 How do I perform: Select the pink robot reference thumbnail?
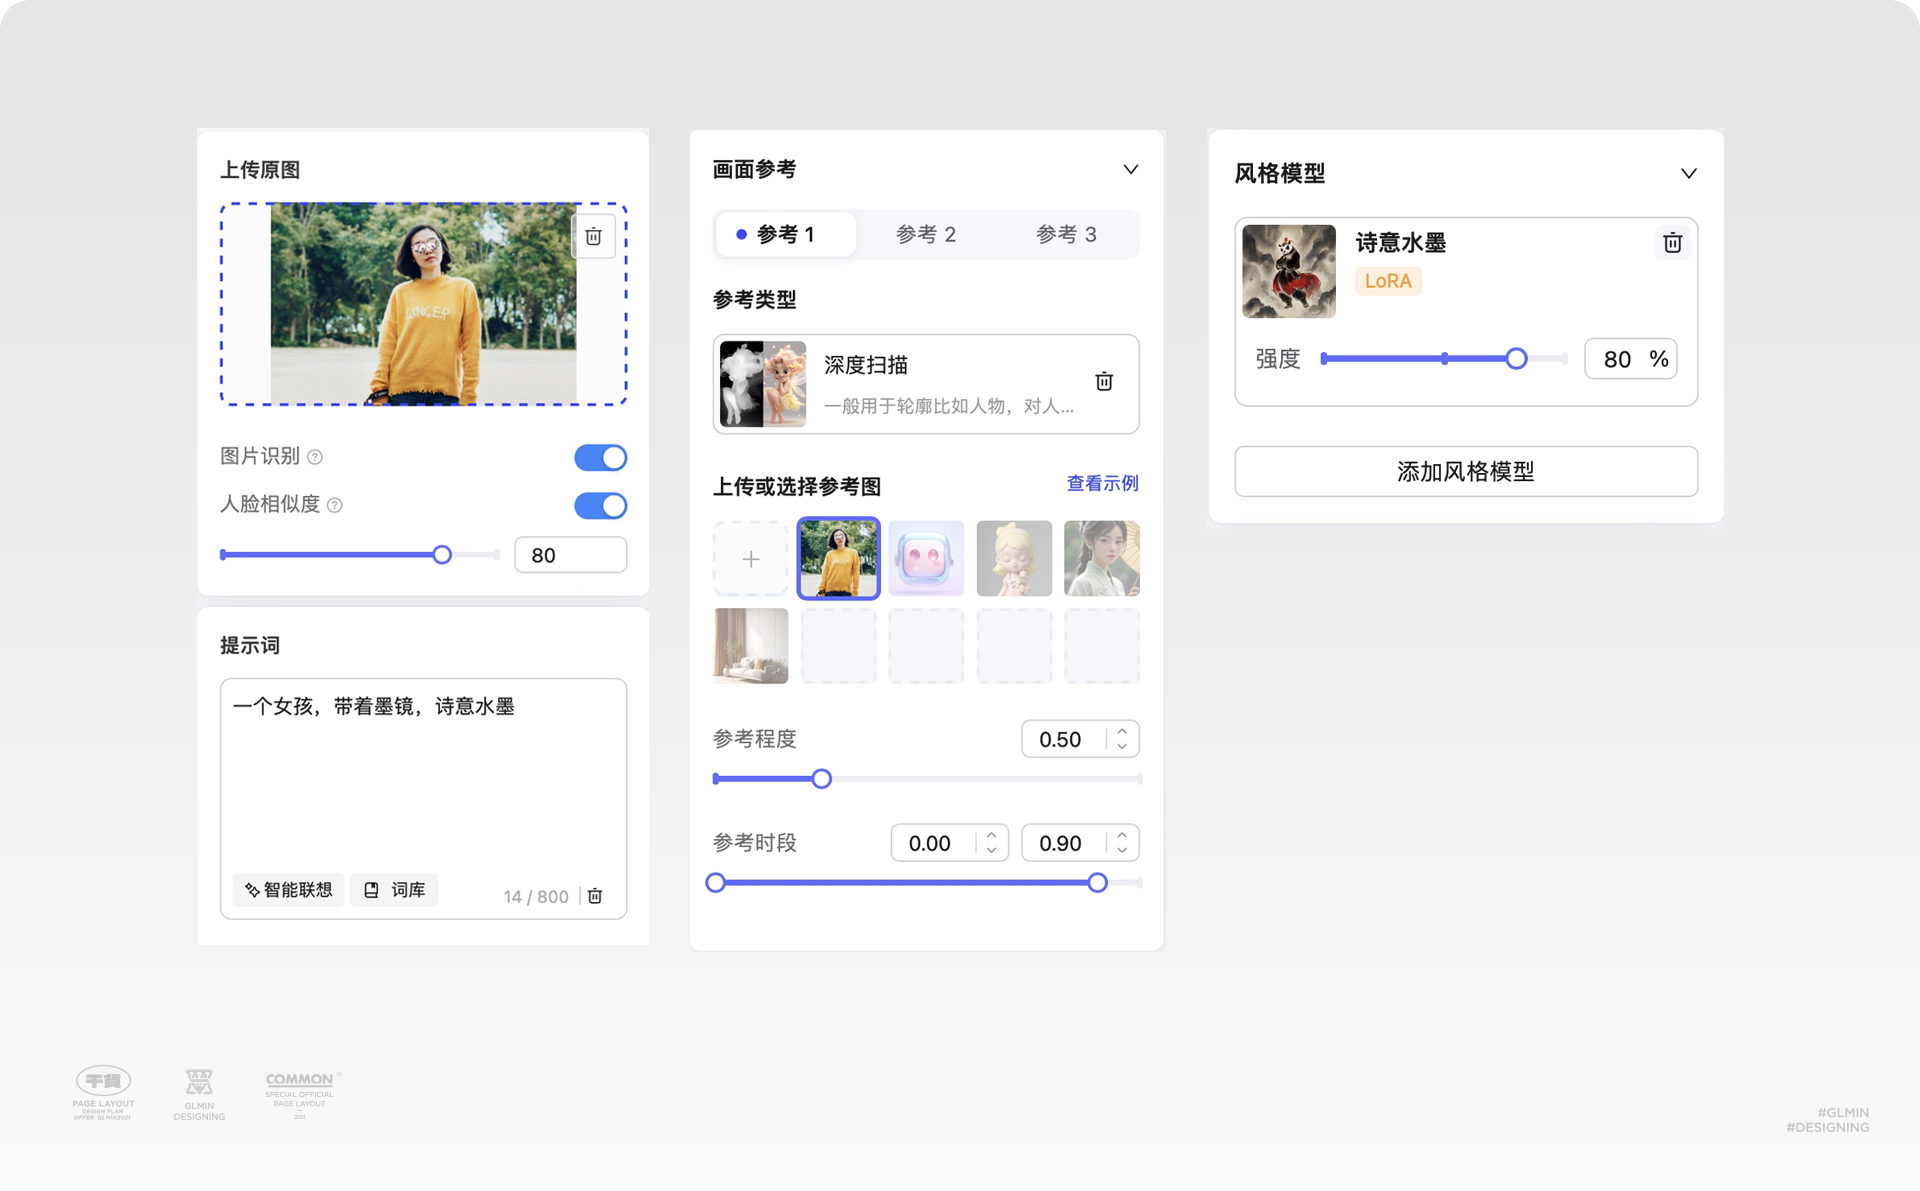pyautogui.click(x=926, y=559)
